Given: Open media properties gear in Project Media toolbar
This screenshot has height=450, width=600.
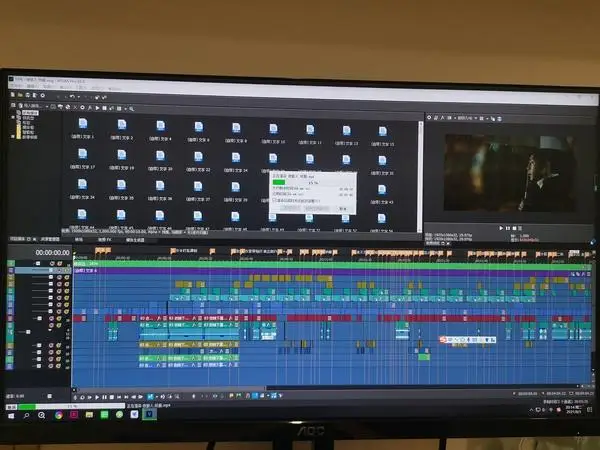Looking at the screenshot, I should (82, 108).
